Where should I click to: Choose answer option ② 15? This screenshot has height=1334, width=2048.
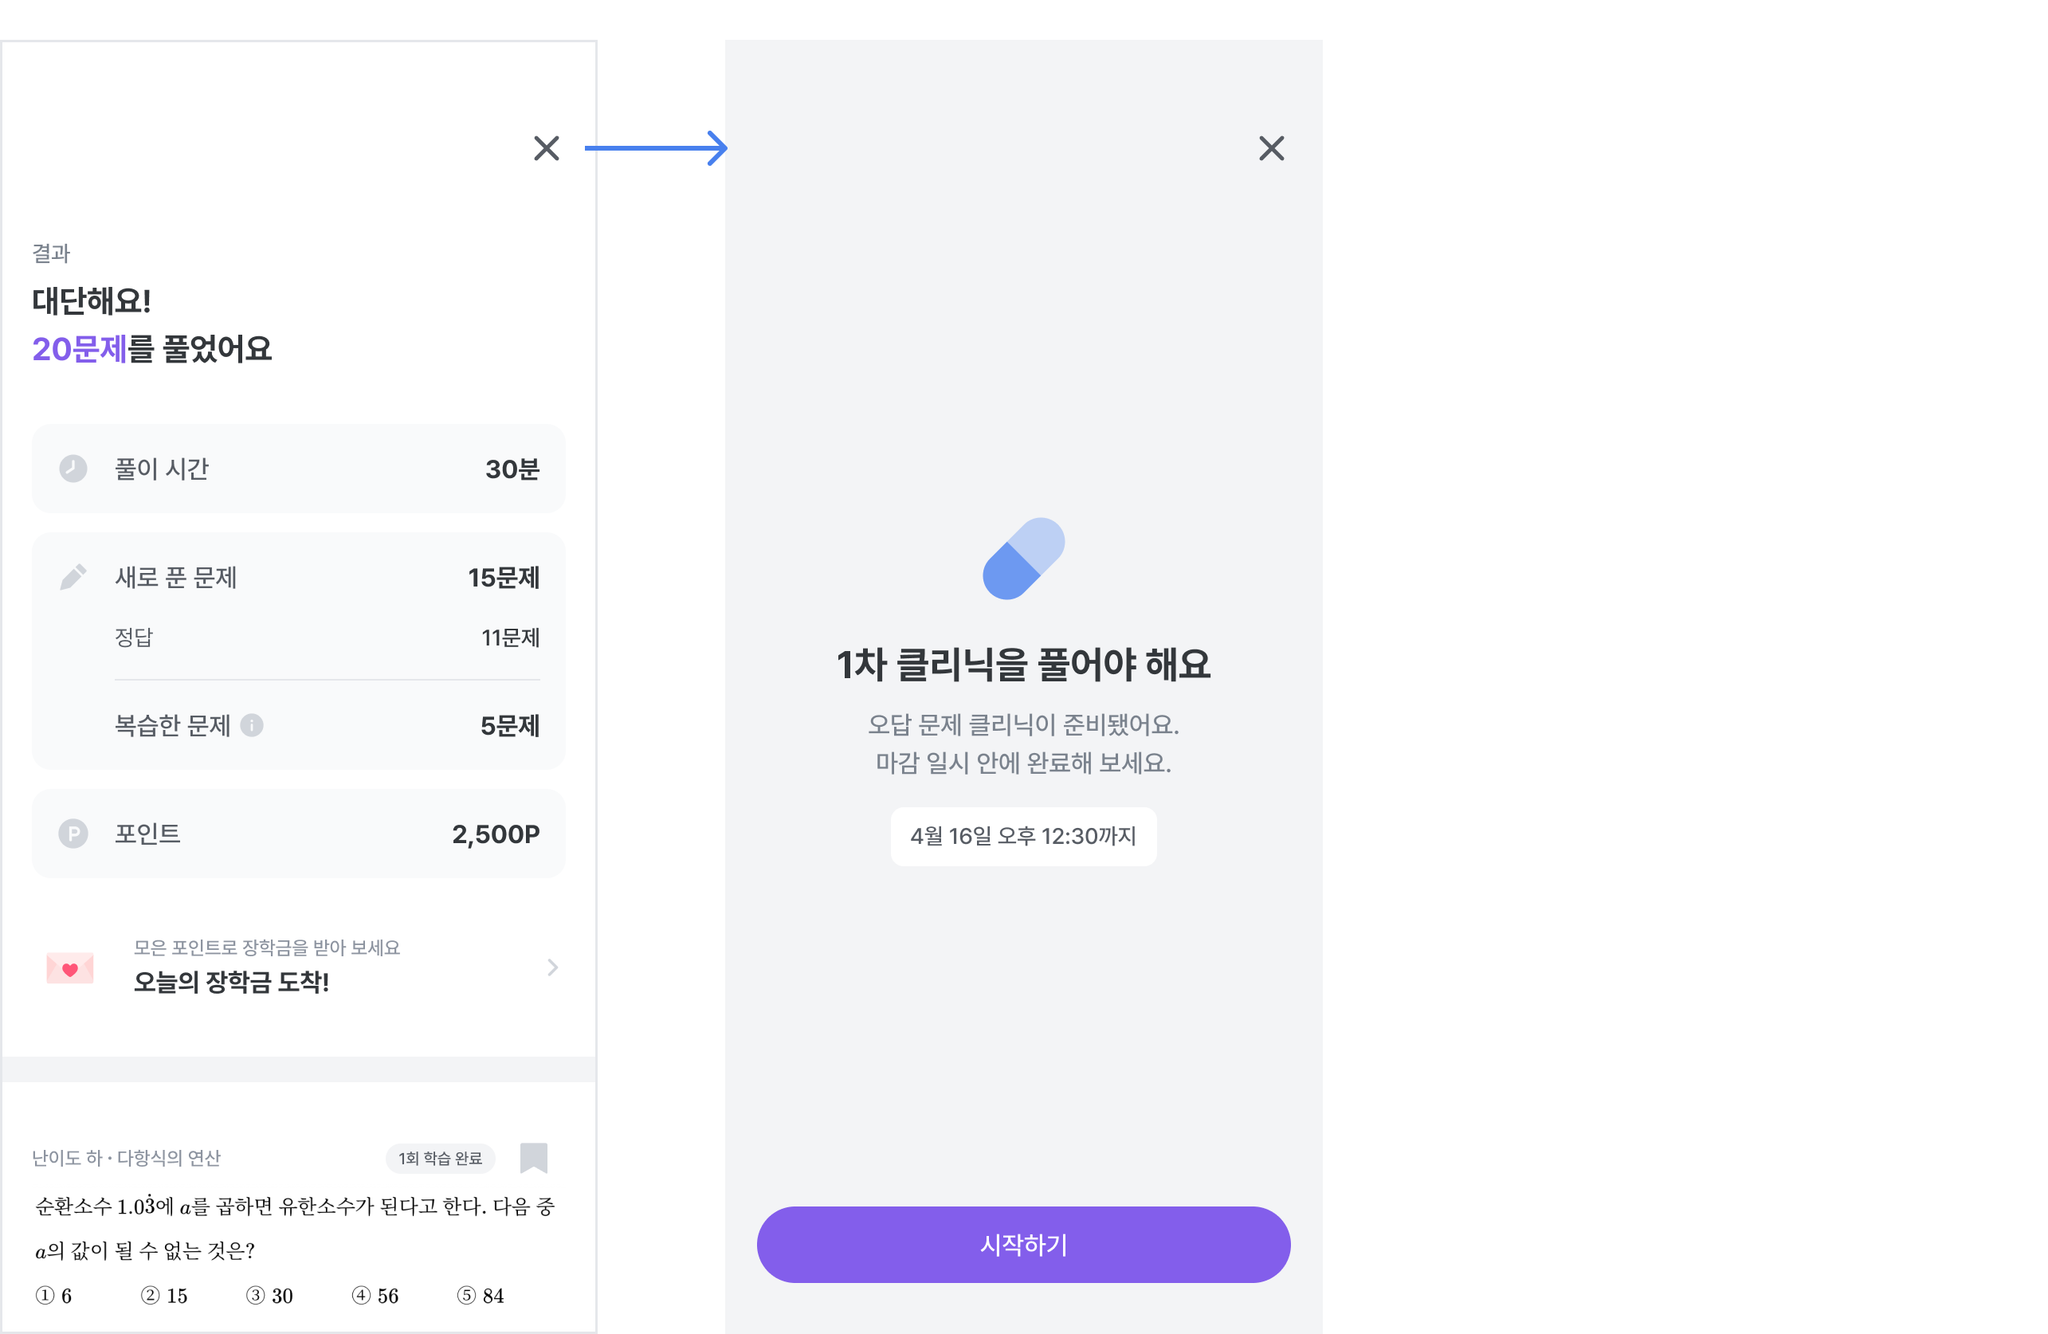pos(164,1296)
